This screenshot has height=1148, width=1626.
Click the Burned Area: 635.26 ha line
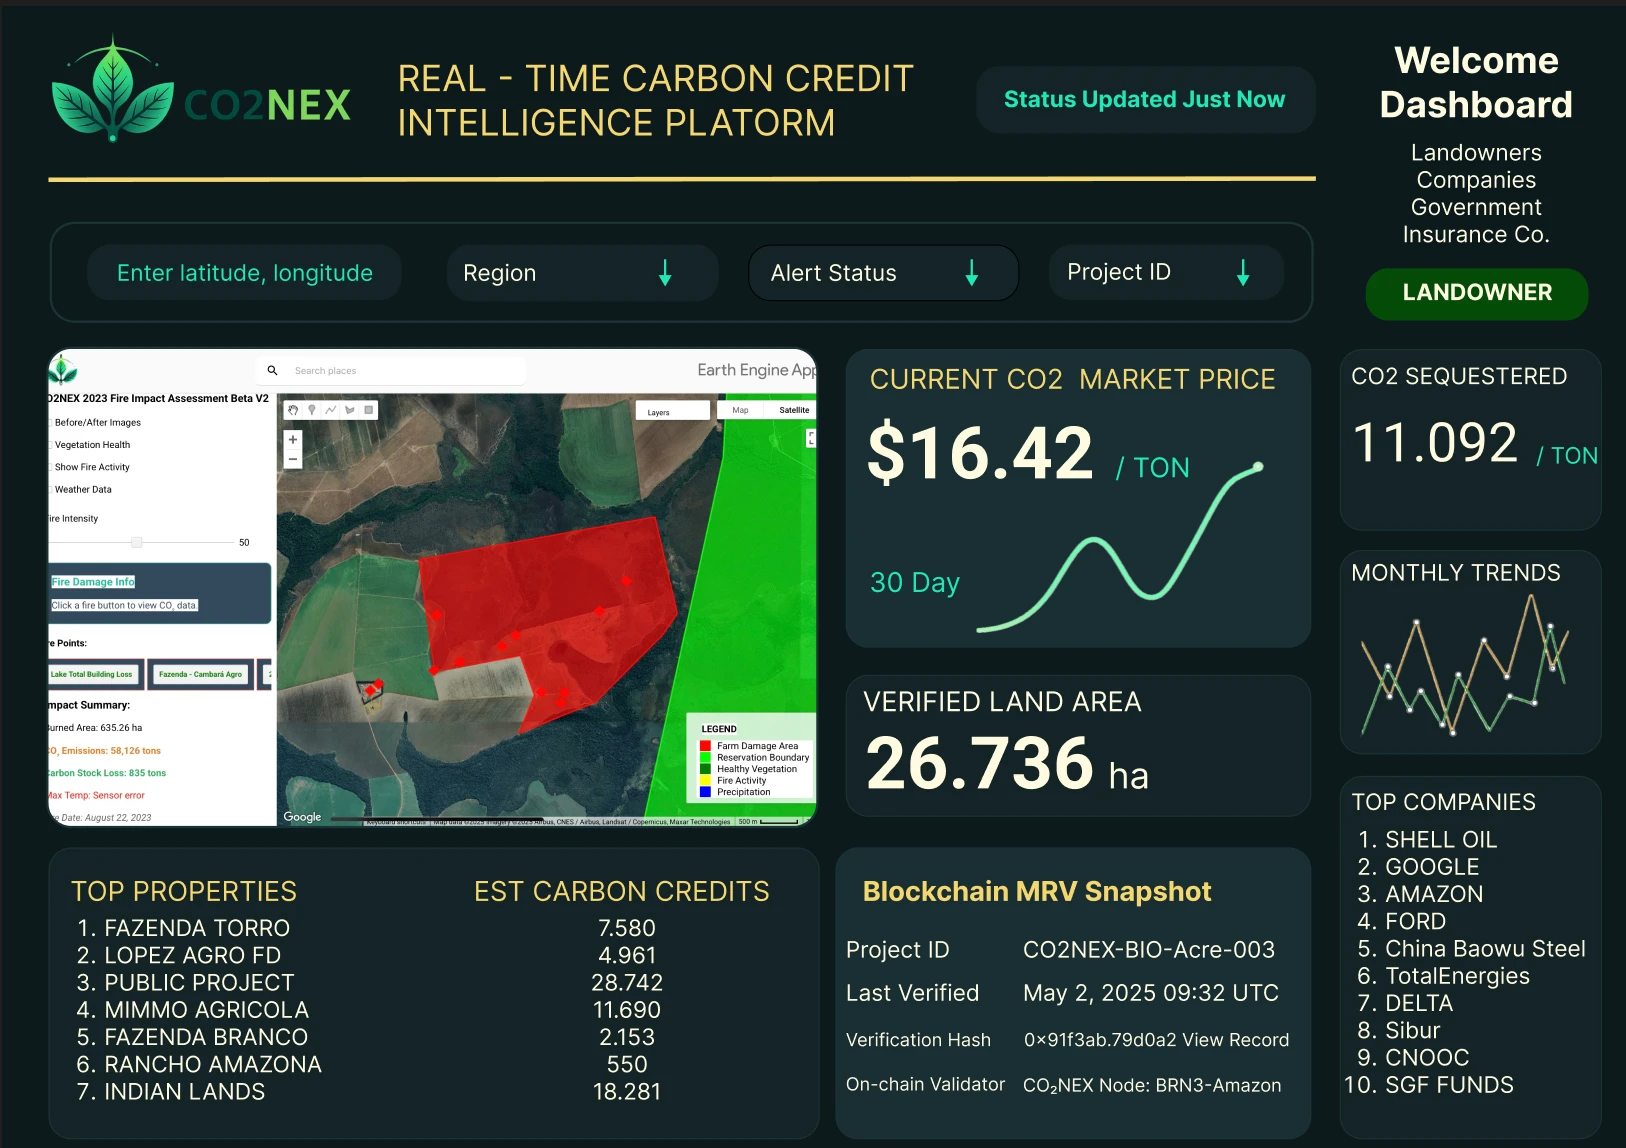[96, 728]
